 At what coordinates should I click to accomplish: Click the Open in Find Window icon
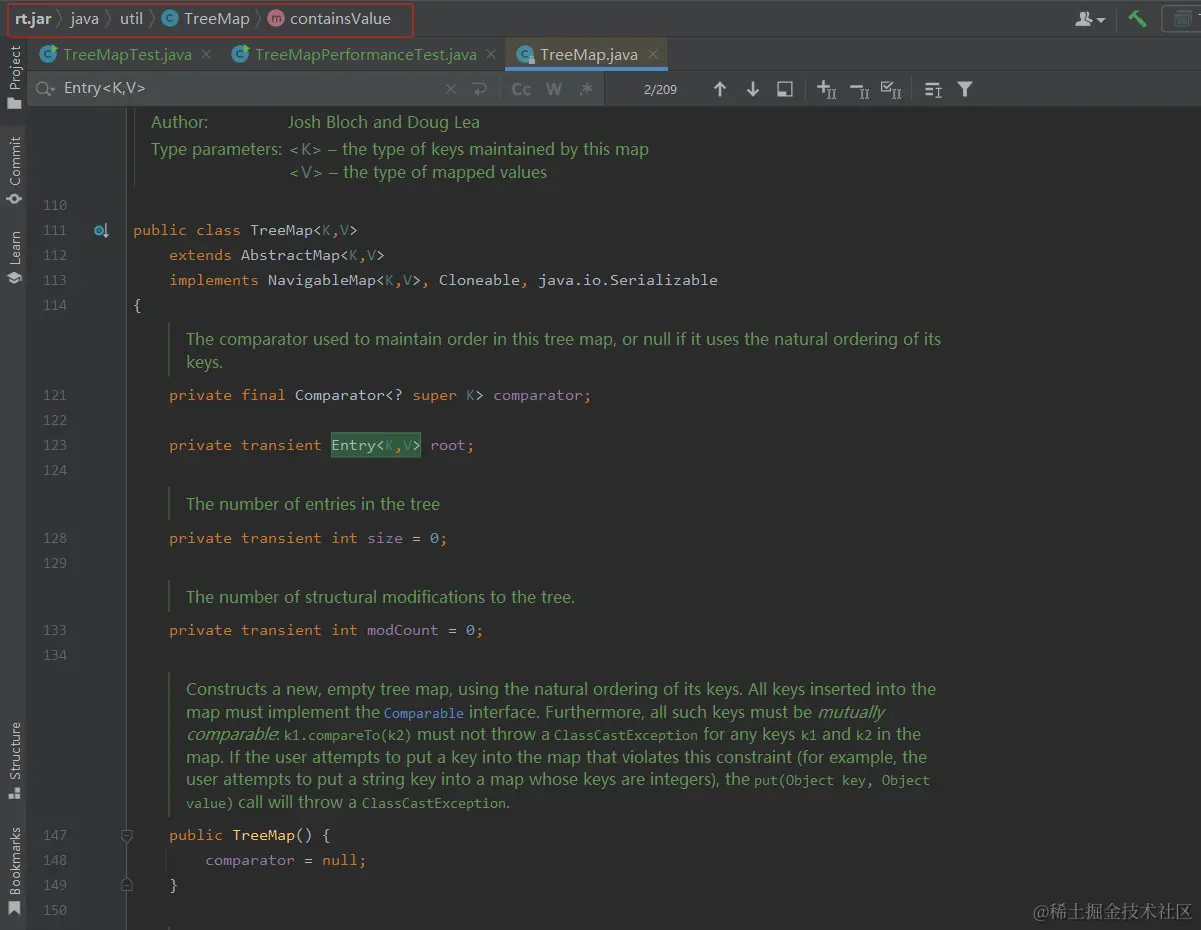[785, 89]
